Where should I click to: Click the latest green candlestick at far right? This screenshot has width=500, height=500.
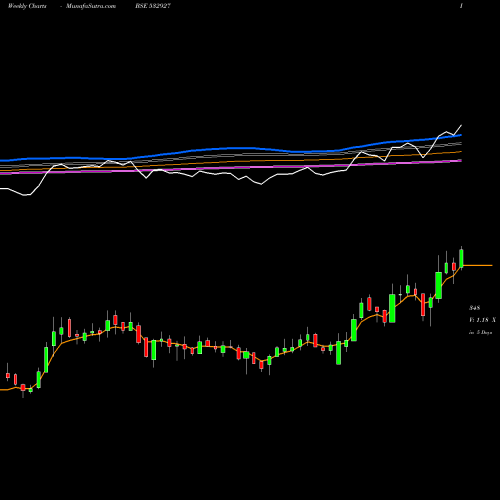point(461,258)
